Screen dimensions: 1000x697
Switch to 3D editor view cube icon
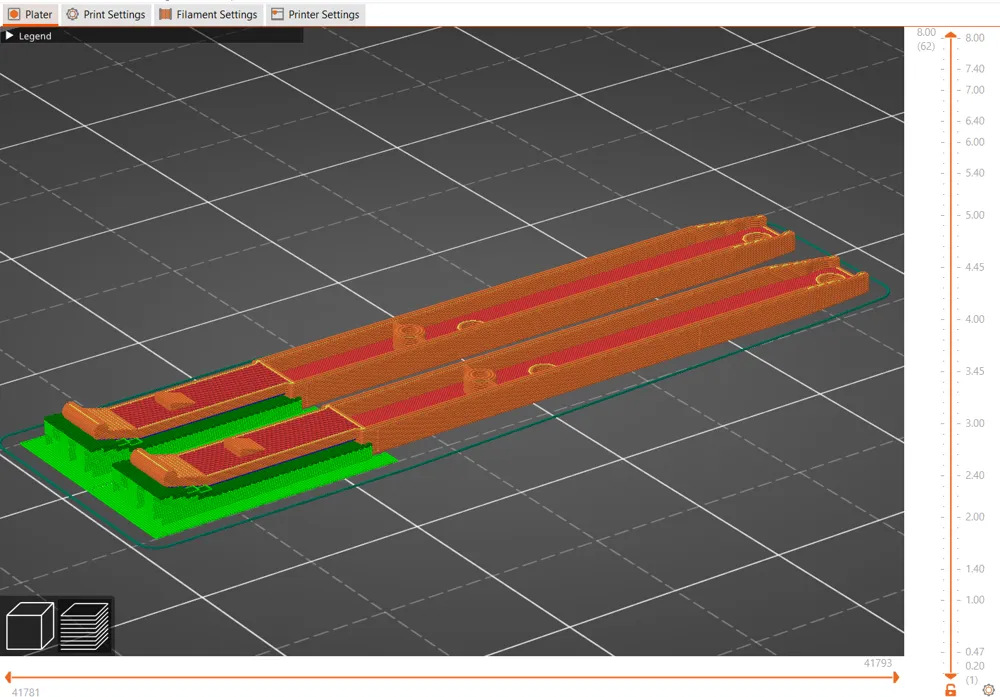(x=29, y=626)
